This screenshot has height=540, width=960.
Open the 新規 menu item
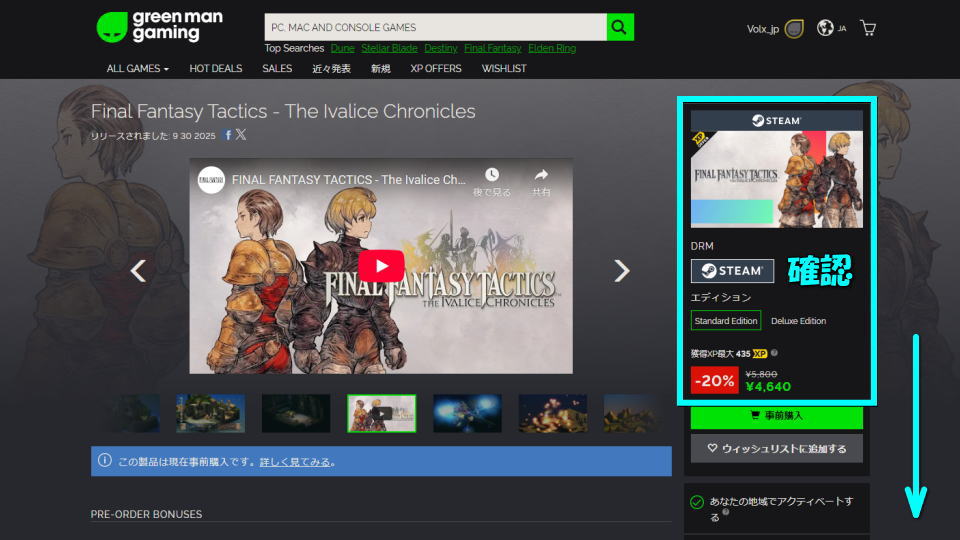coord(380,69)
